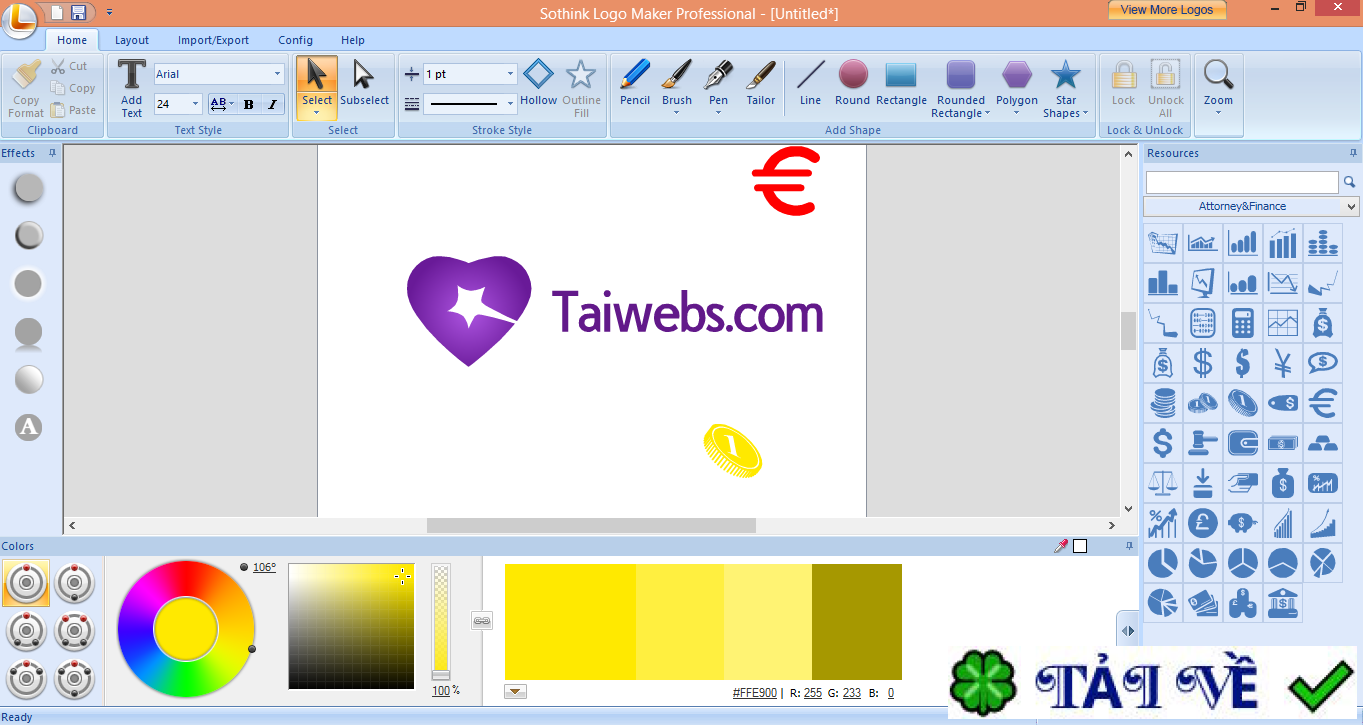Select the Taiwebs.com text on canvas
This screenshot has height=725, width=1363.
point(688,311)
